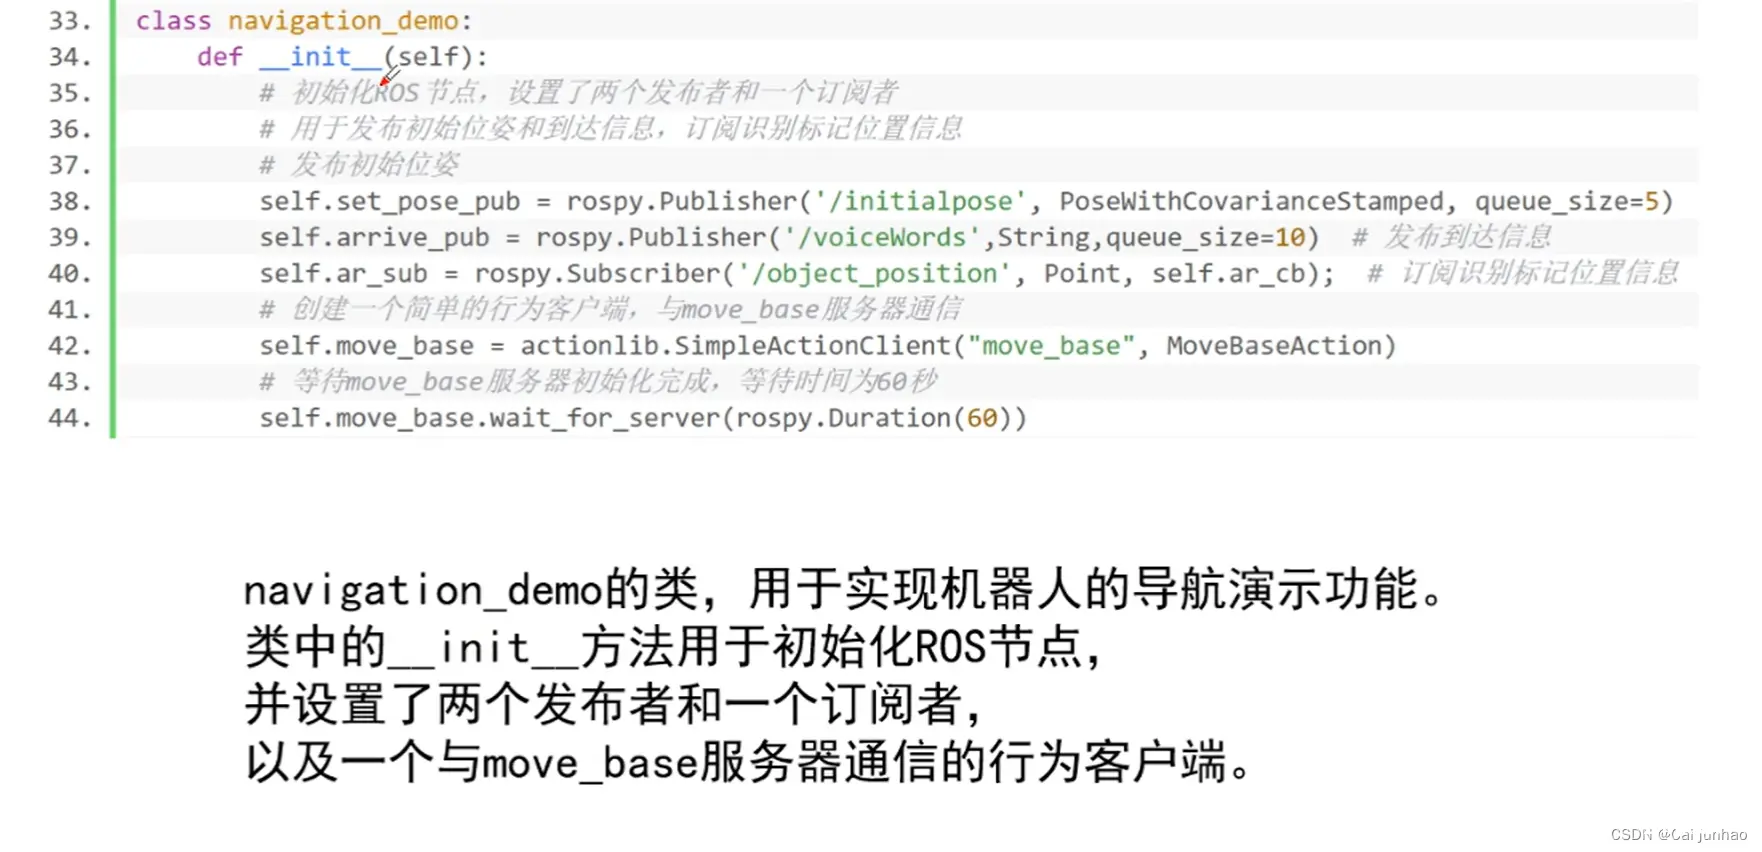The width and height of the screenshot is (1762, 852).
Task: Click line number 38.
Action: pyautogui.click(x=69, y=201)
